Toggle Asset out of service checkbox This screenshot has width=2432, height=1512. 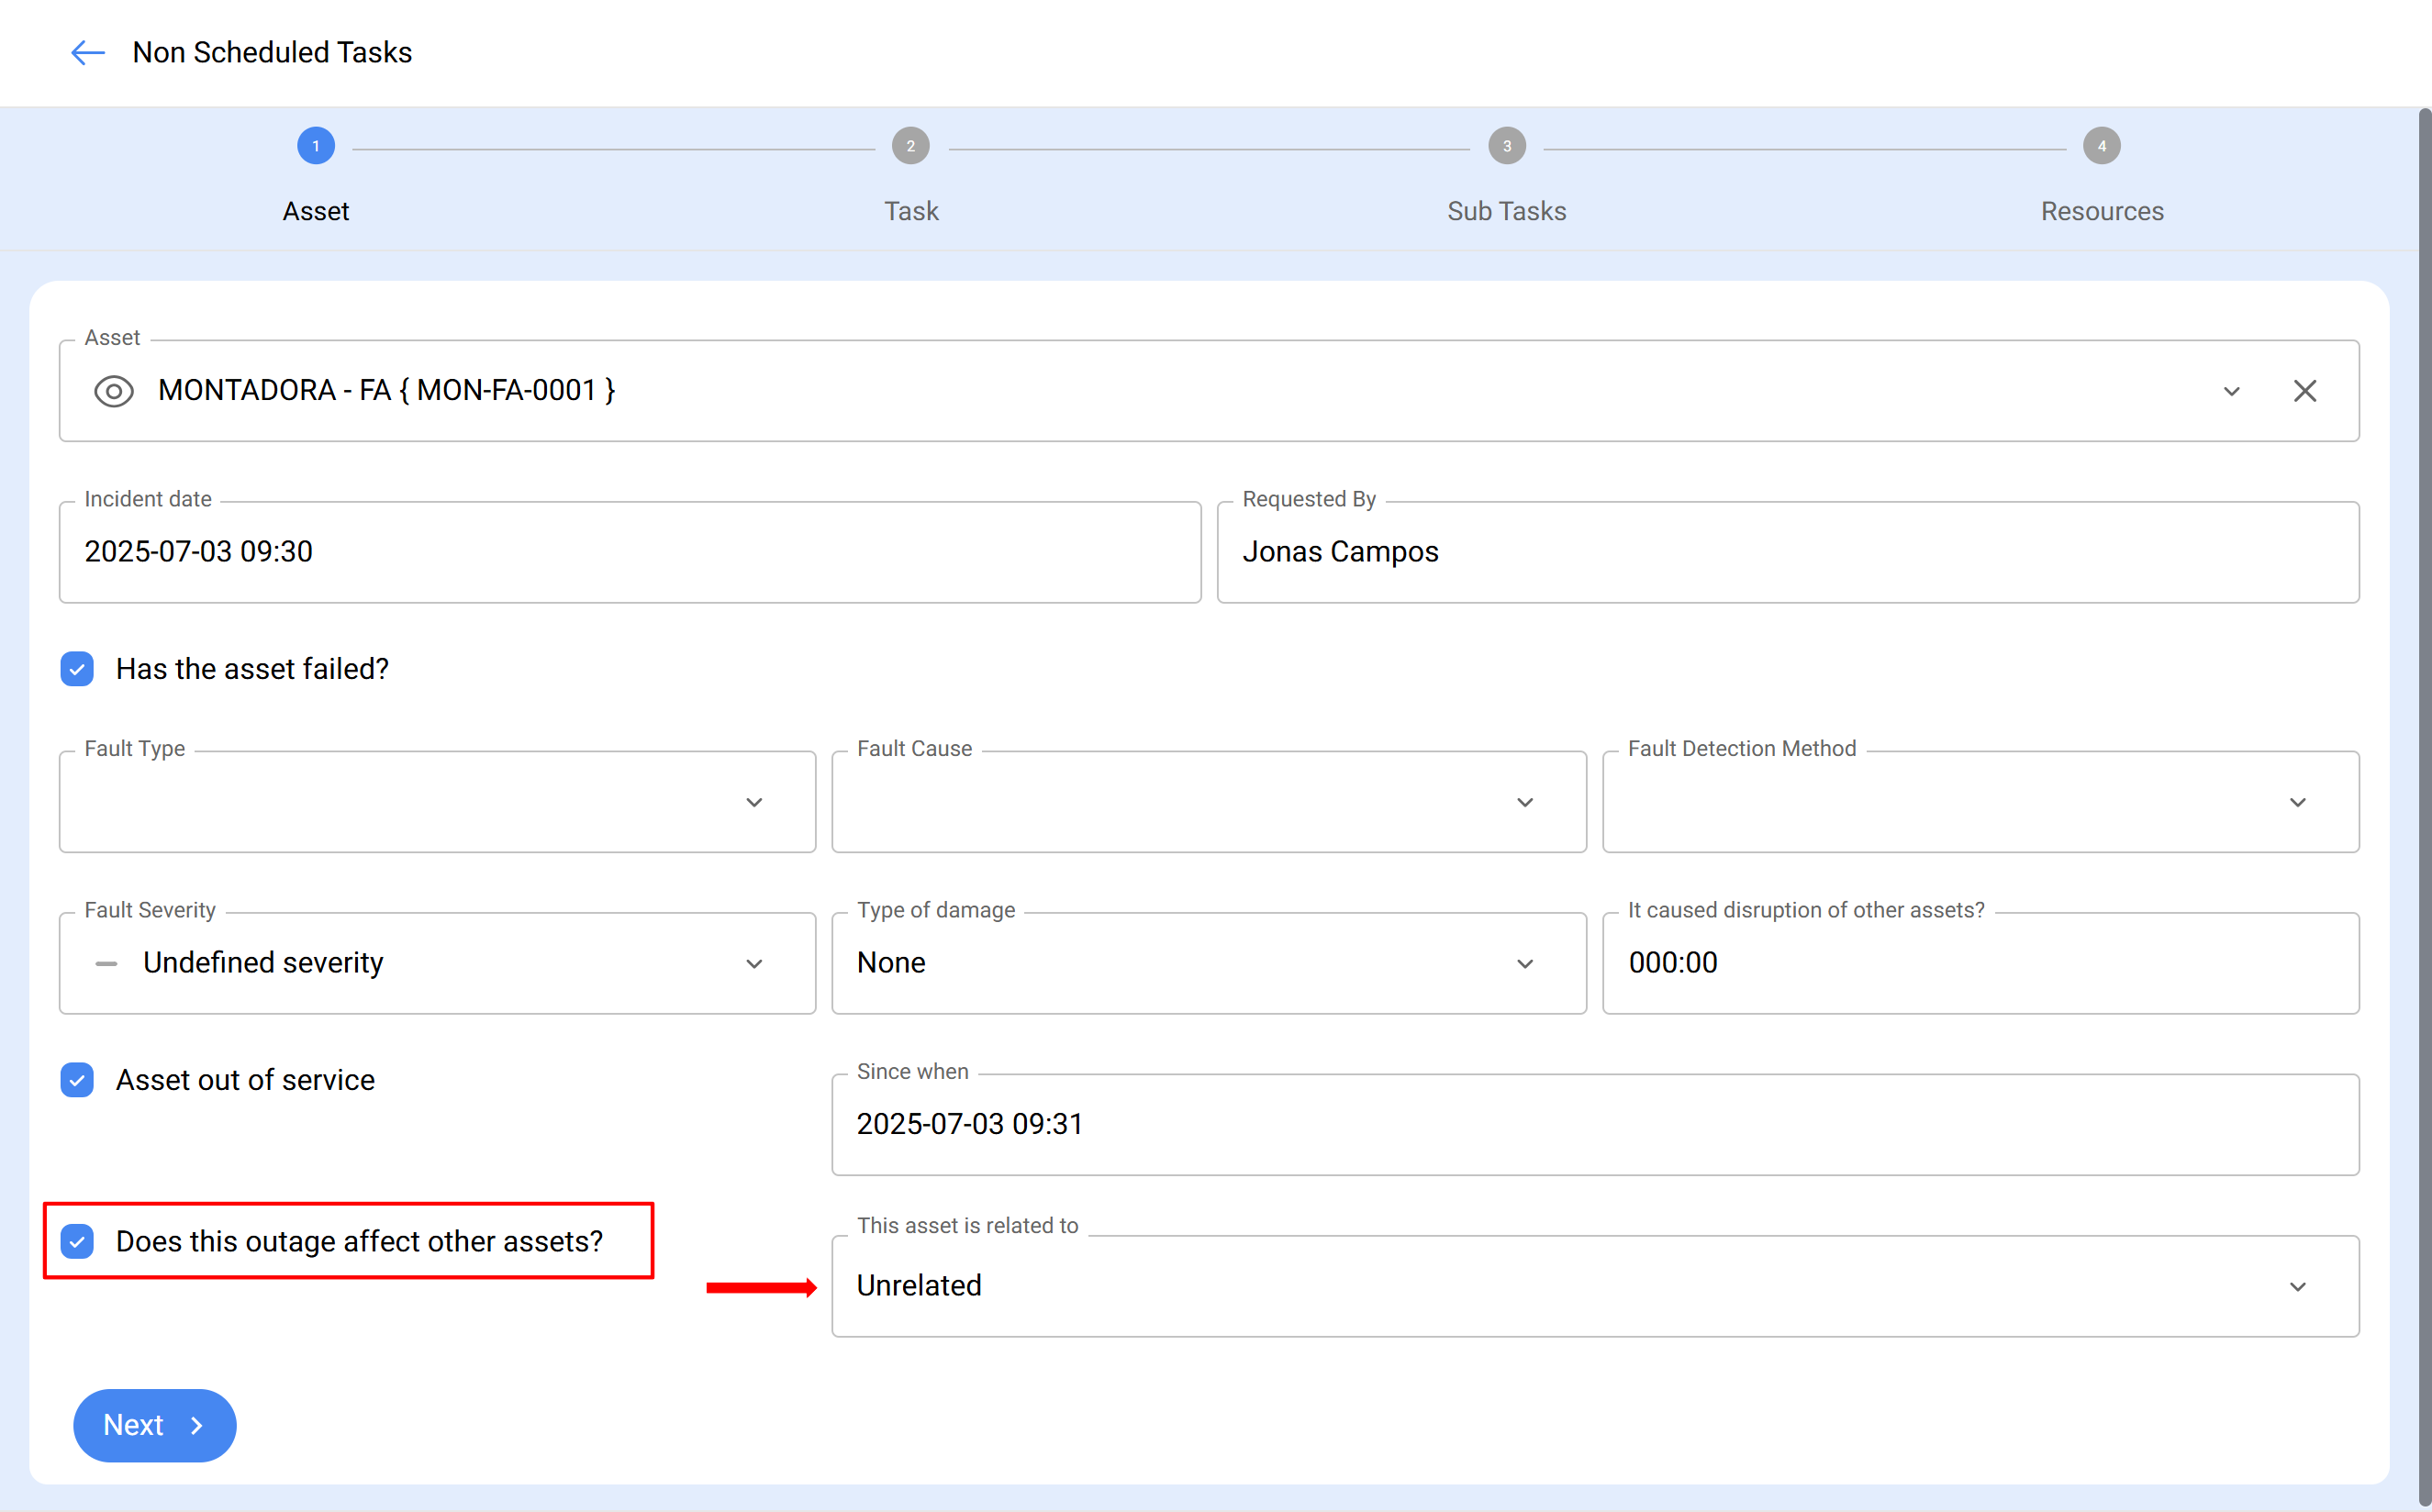click(77, 1080)
